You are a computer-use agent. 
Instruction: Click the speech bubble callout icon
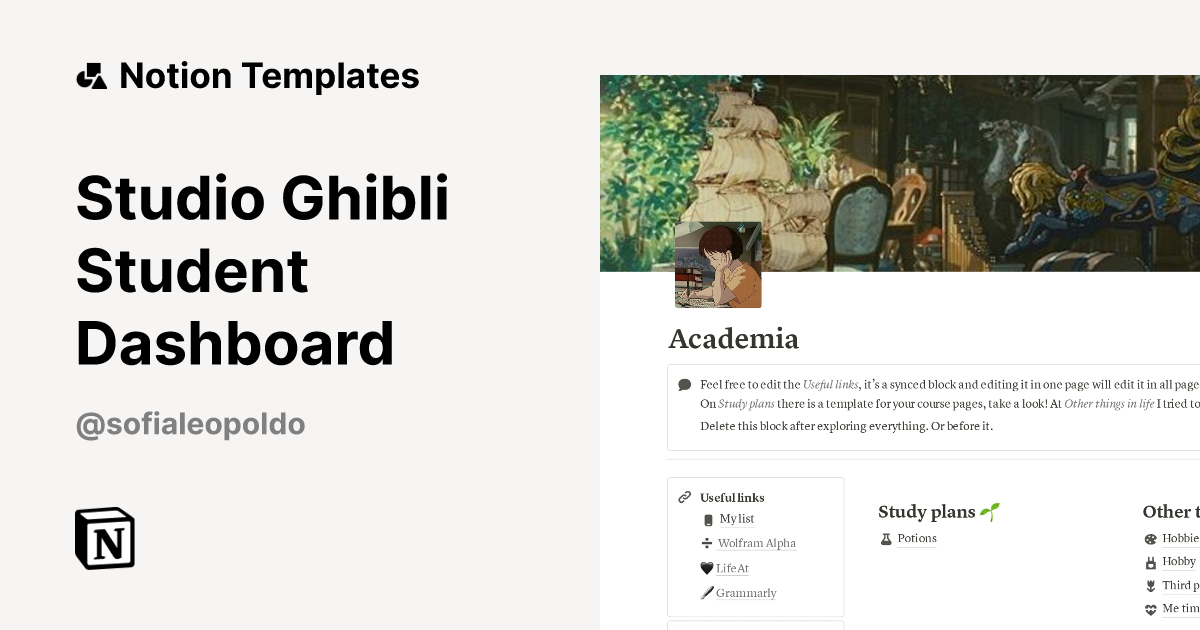tap(684, 385)
